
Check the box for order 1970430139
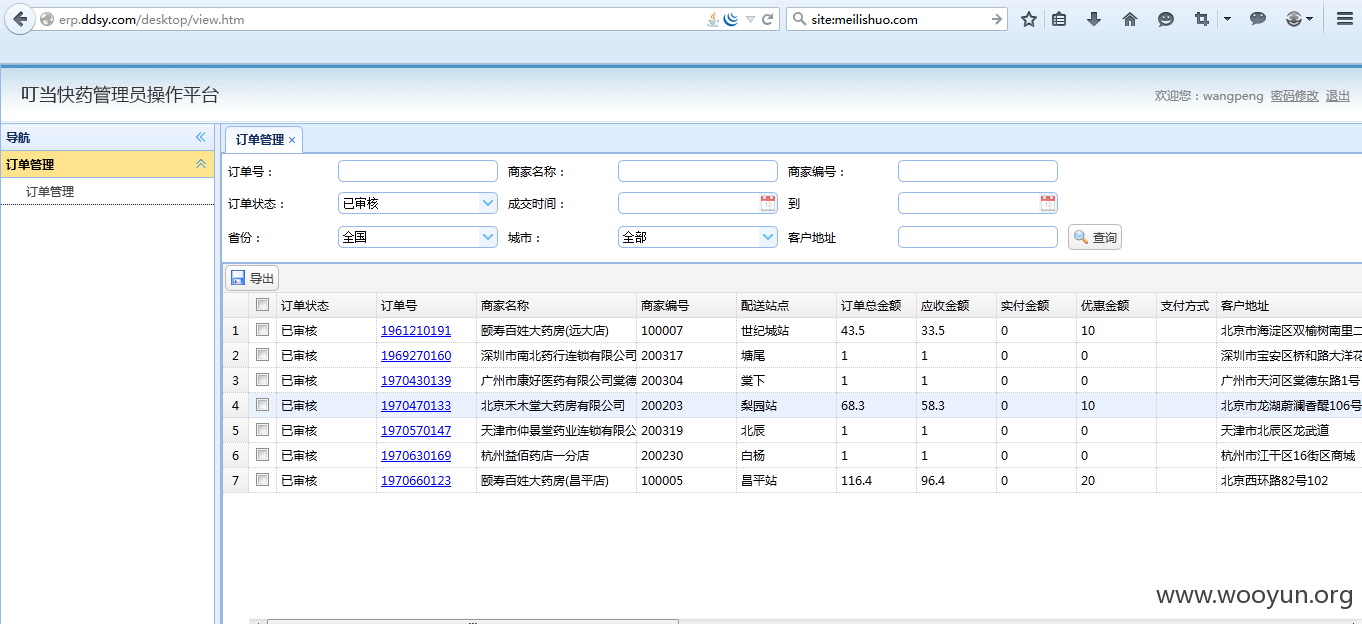[x=262, y=380]
